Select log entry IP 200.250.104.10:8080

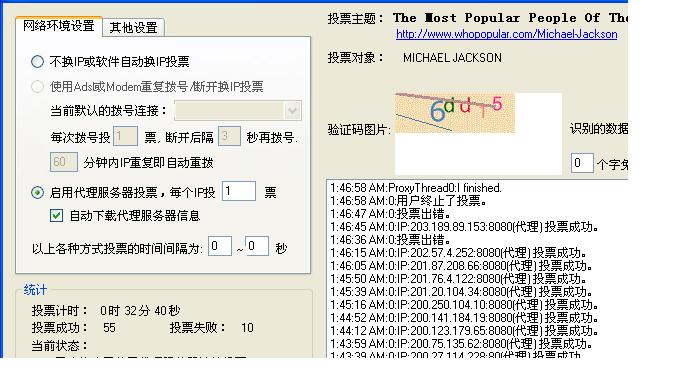tap(464, 305)
